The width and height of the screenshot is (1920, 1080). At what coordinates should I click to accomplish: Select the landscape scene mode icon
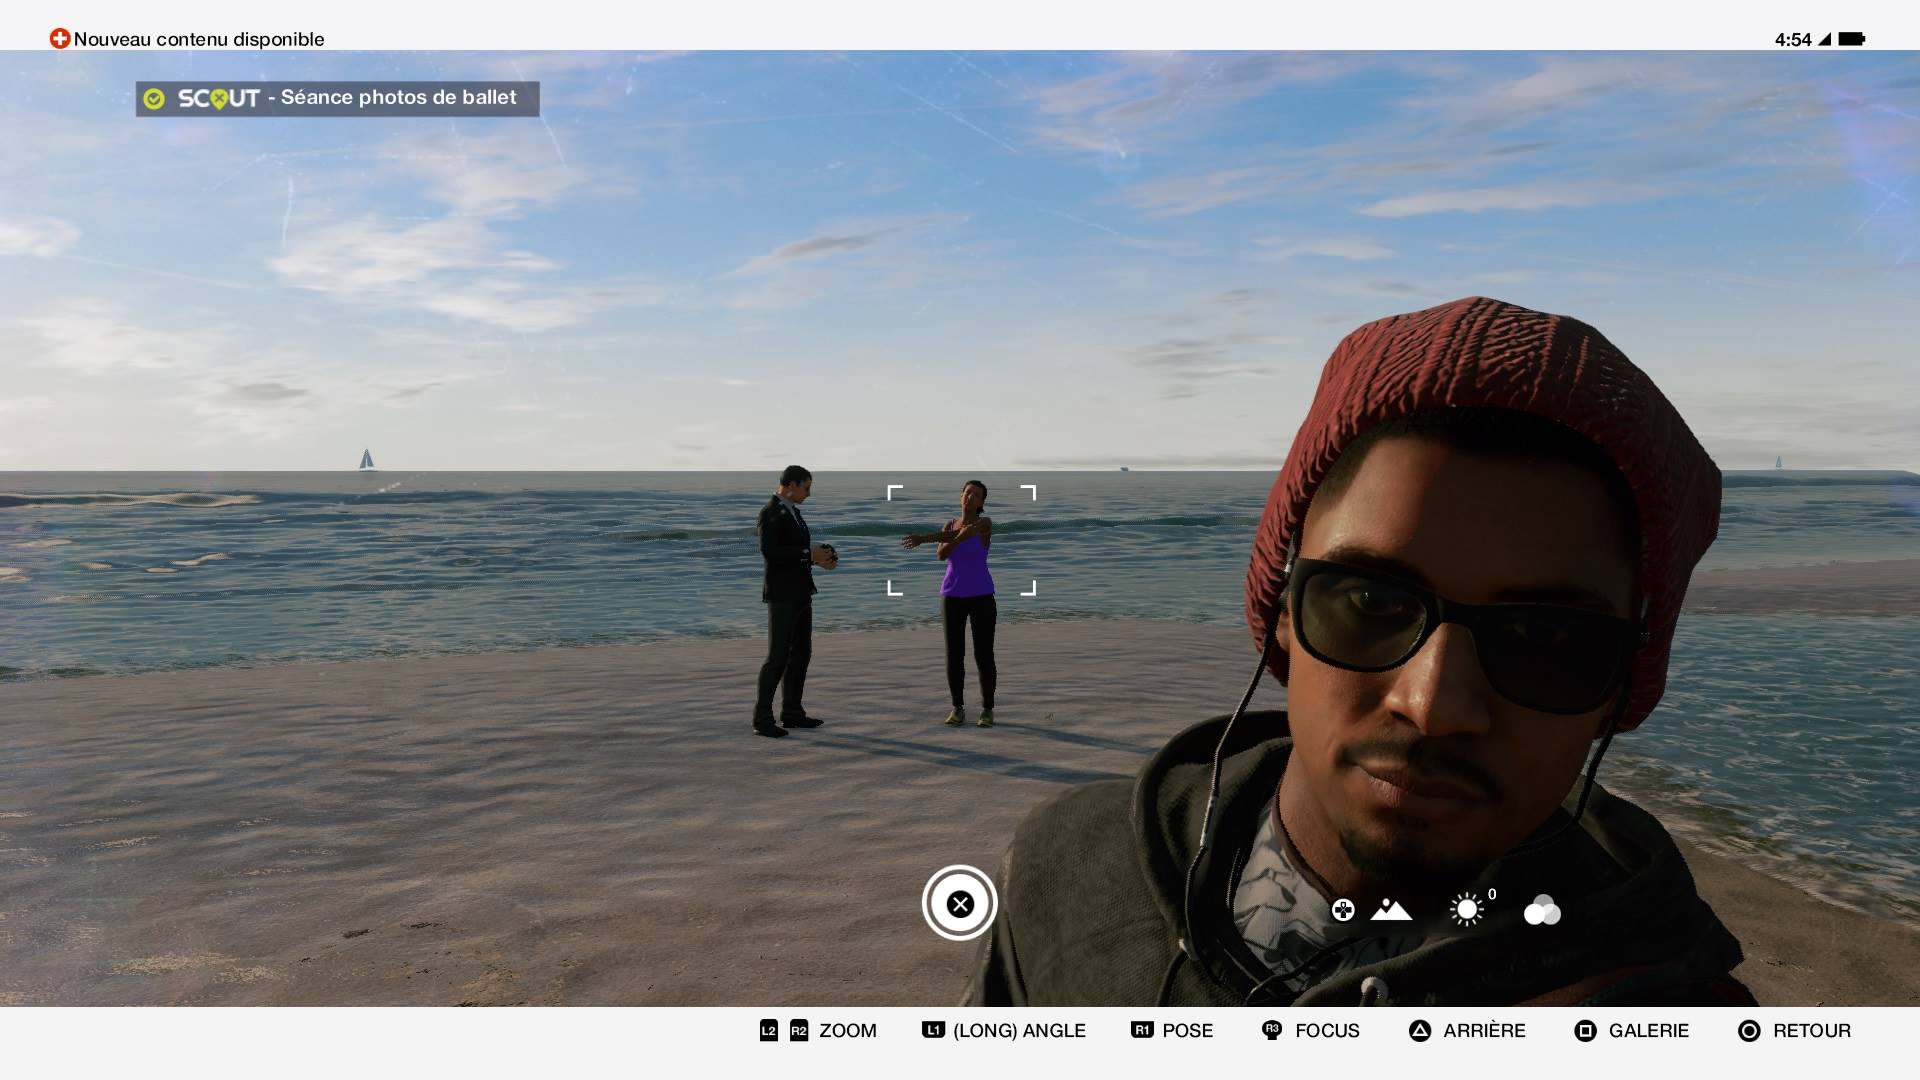(x=1391, y=910)
